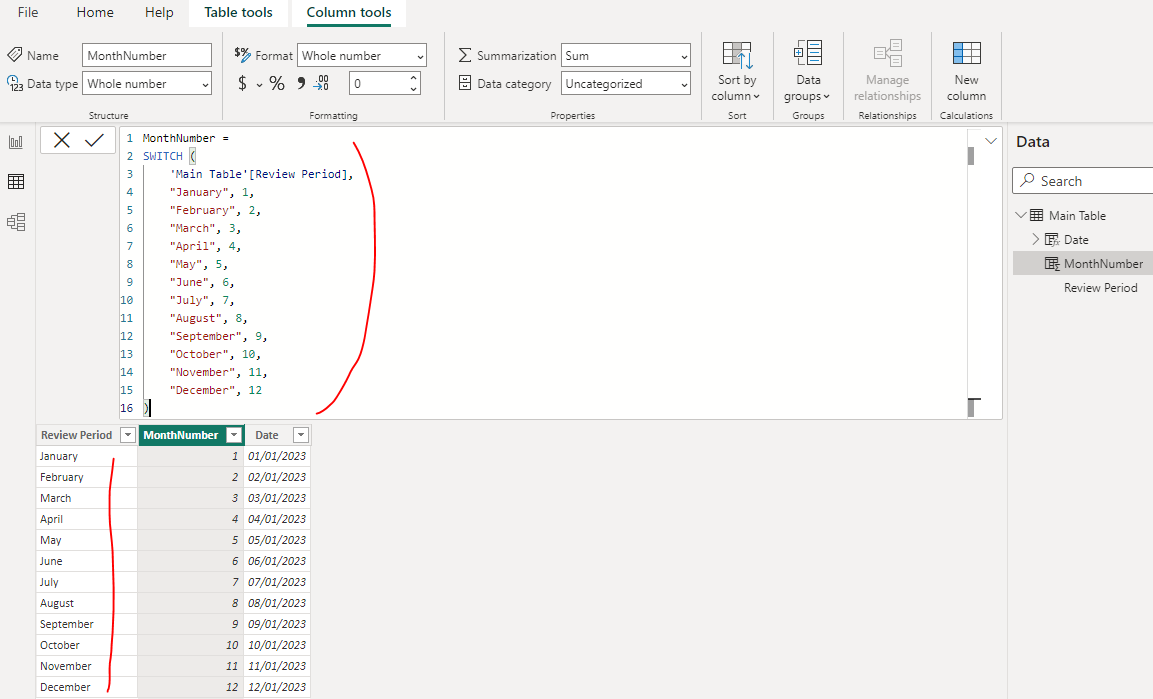Switch to the Home tab
Image resolution: width=1153 pixels, height=699 pixels.
pyautogui.click(x=95, y=12)
